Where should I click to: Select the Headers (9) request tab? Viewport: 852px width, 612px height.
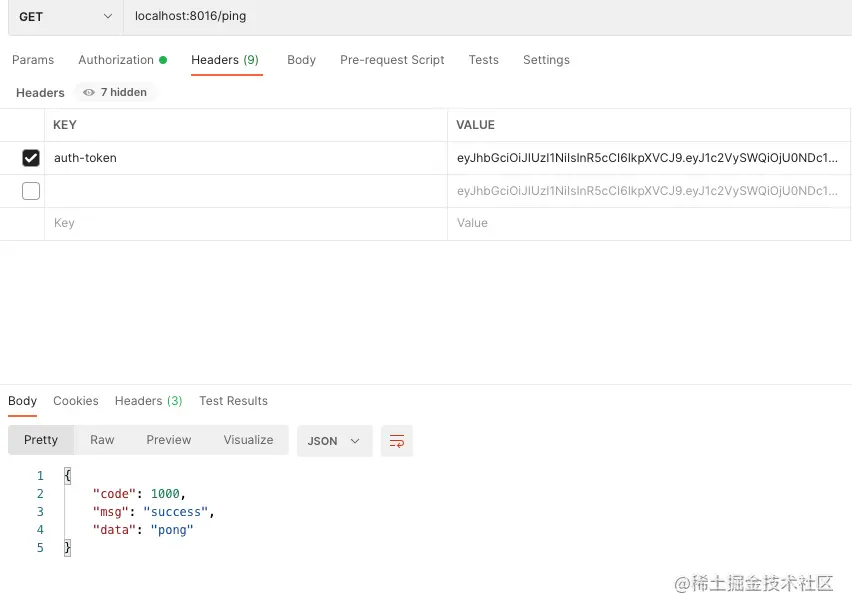(225, 60)
